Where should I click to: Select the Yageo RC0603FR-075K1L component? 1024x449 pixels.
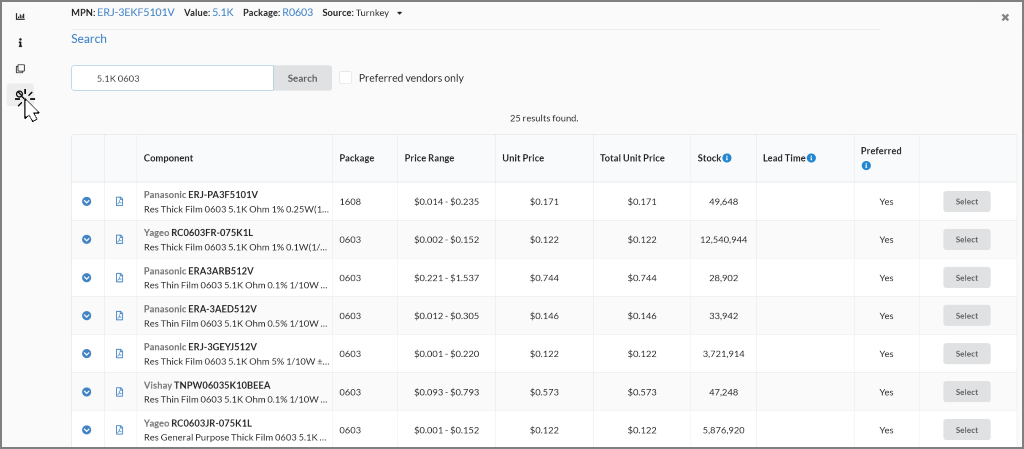(x=966, y=240)
